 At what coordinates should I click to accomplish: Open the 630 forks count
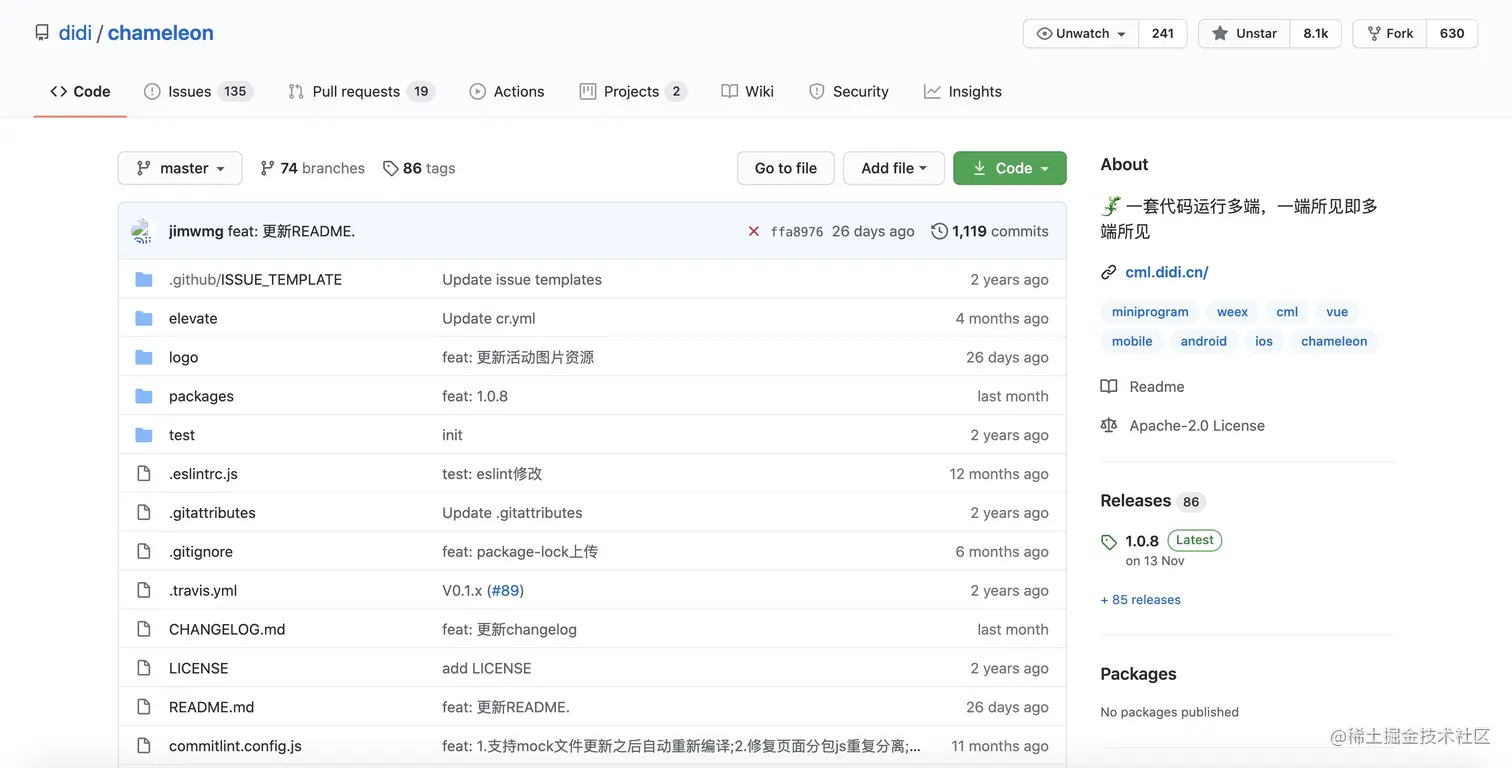coord(1452,33)
